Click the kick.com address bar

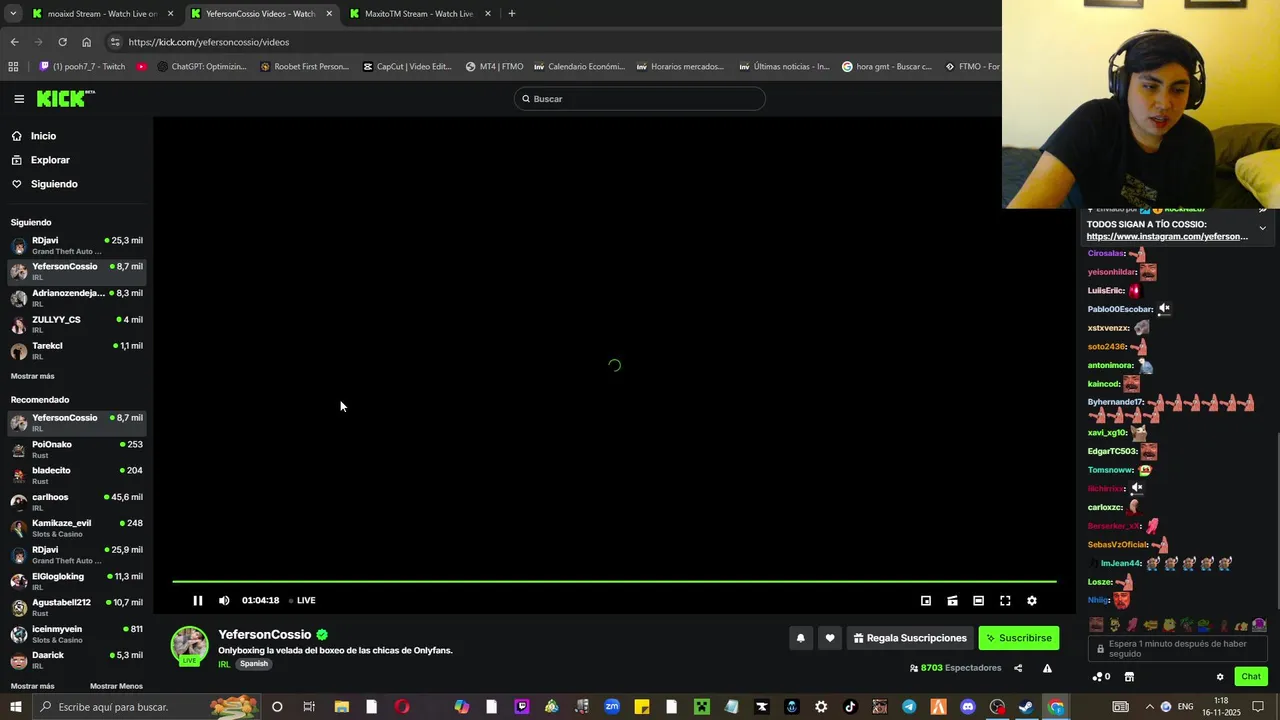click(550, 42)
